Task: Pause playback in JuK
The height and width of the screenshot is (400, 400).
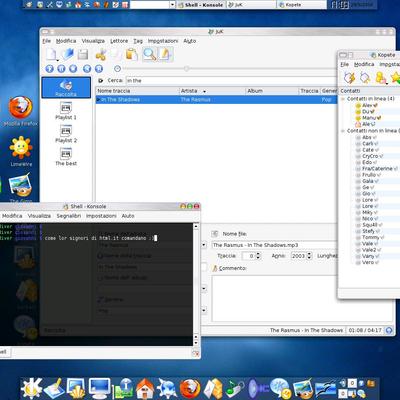Action: tap(61, 69)
